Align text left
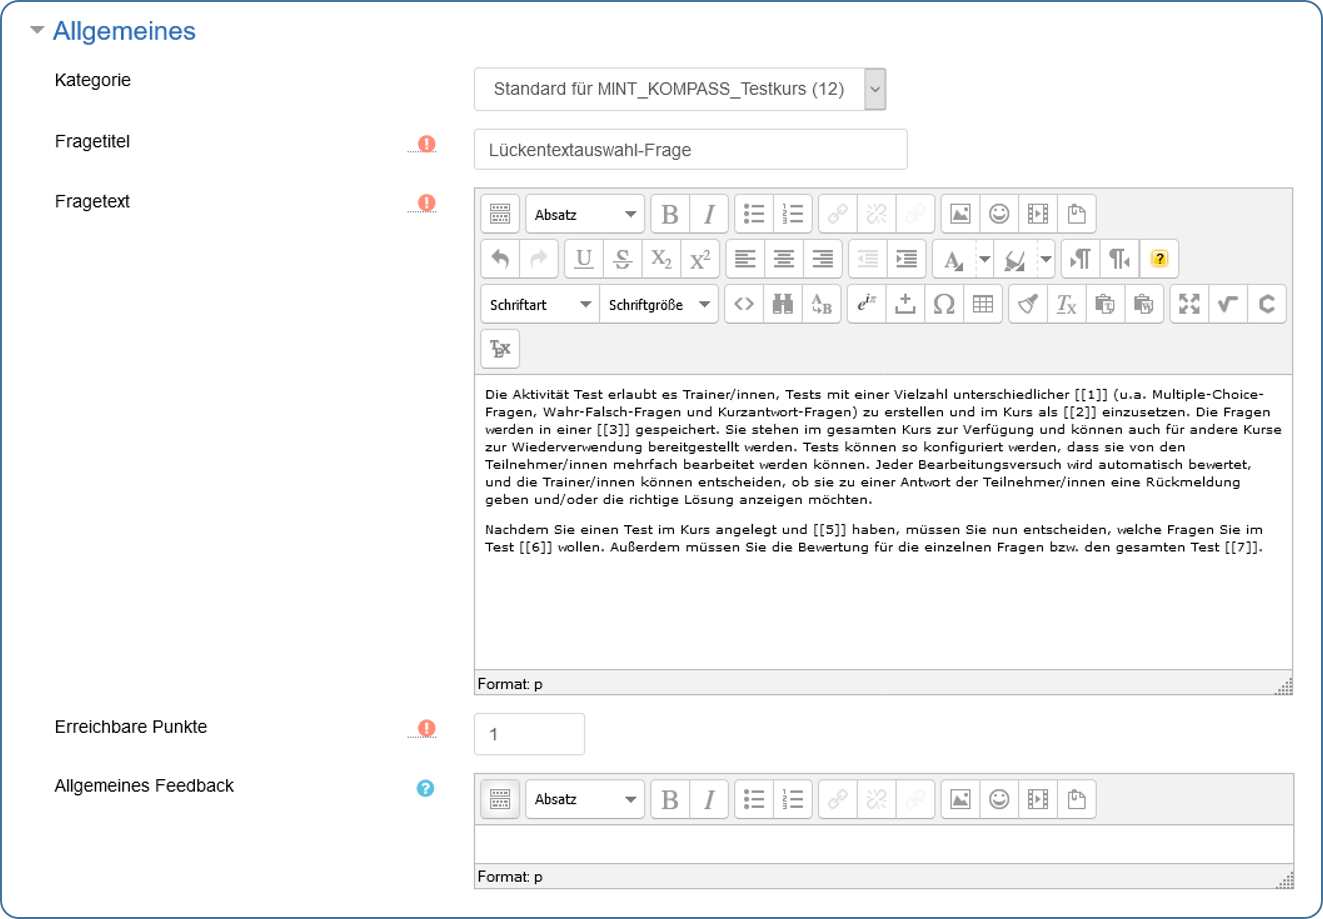Screen dimensions: 1323x919 [x=745, y=259]
